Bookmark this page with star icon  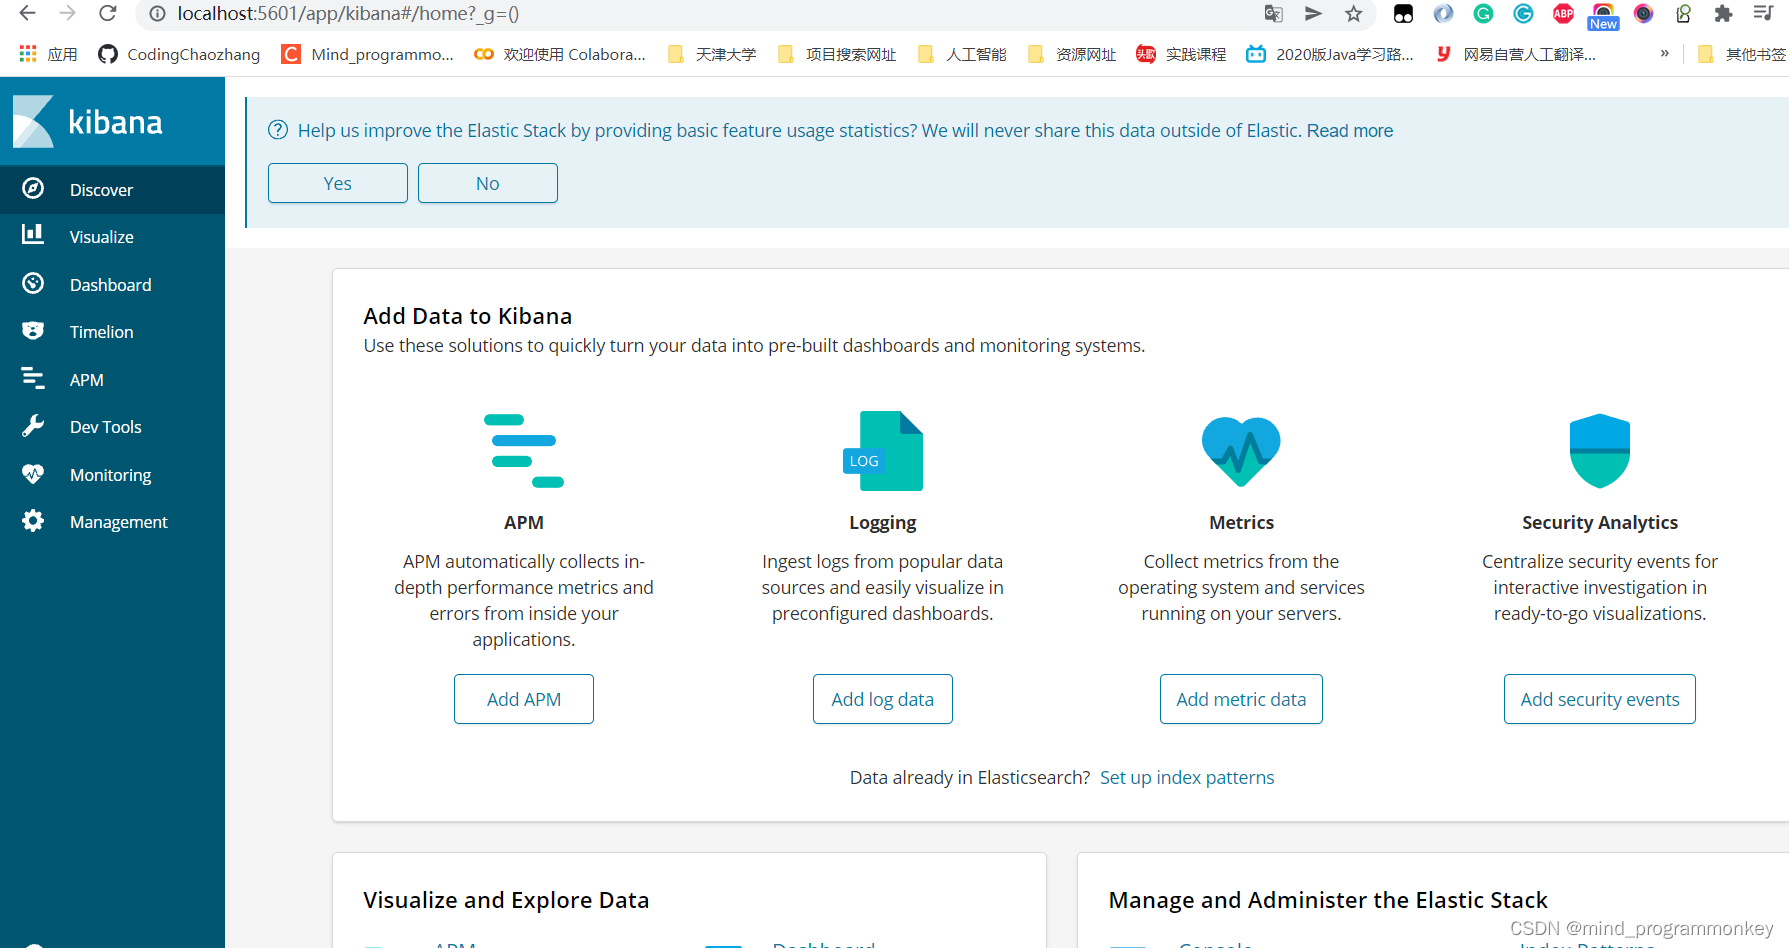click(x=1353, y=13)
